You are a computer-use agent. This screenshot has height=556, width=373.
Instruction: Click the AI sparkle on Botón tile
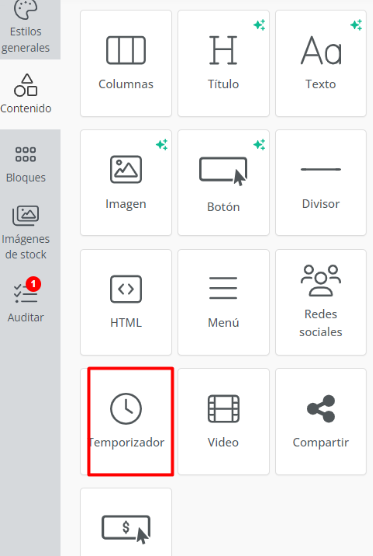pos(259,145)
